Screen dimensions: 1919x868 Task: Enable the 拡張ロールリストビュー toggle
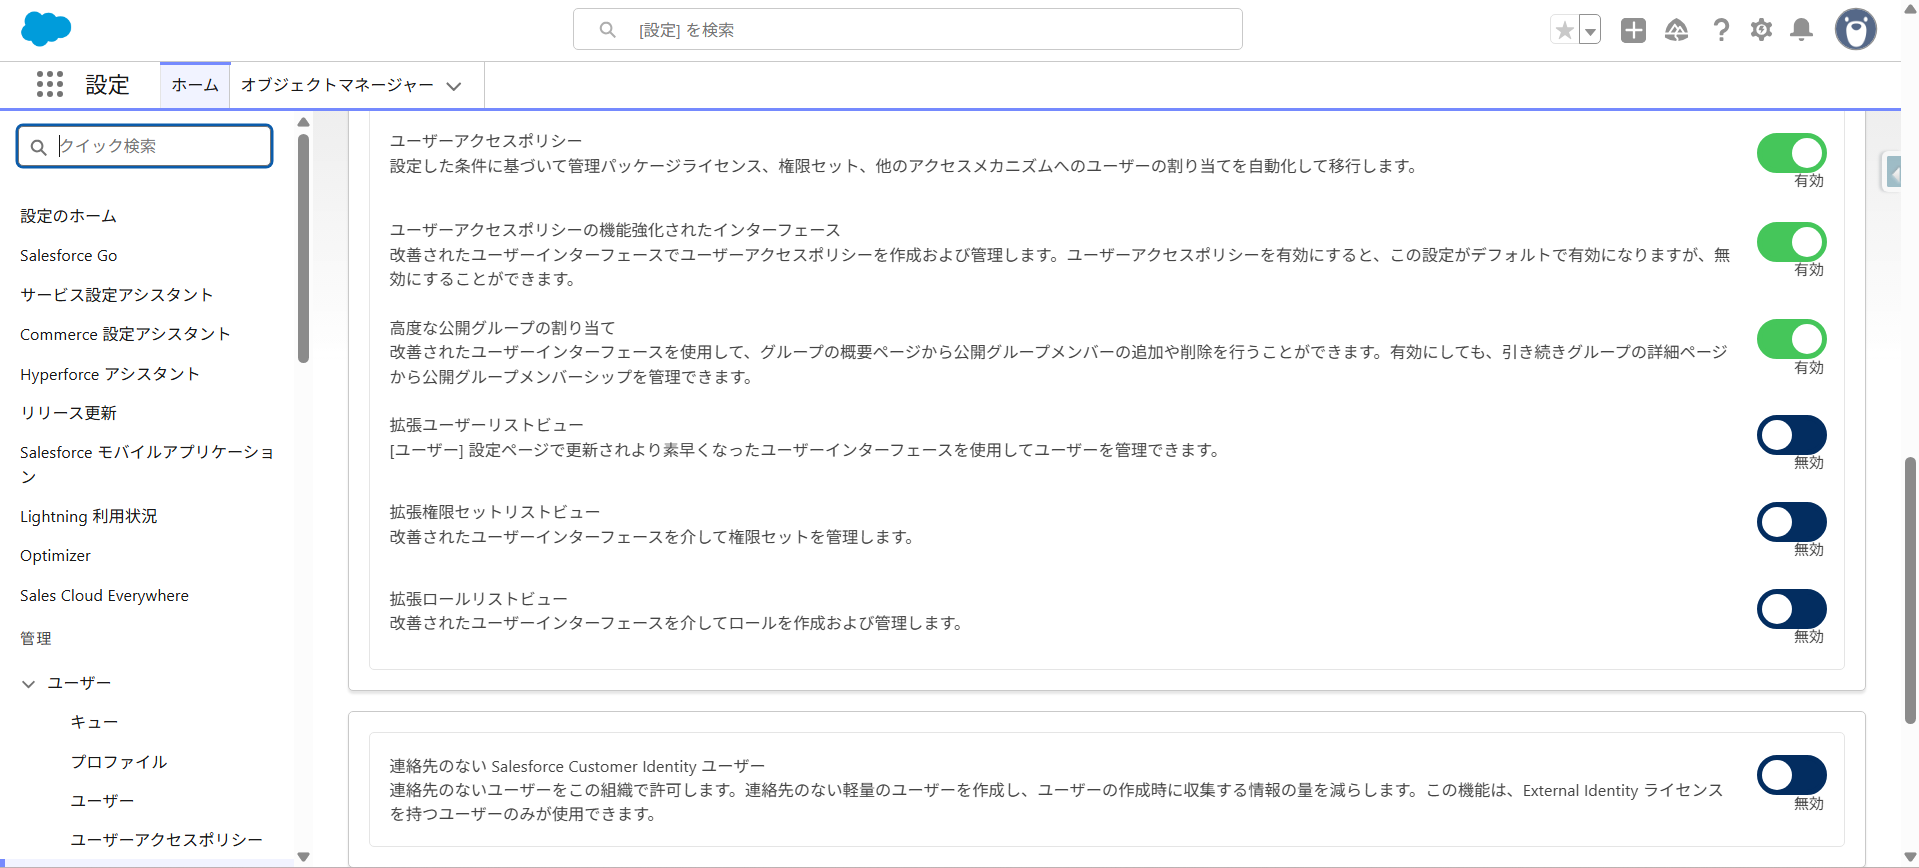click(1791, 609)
